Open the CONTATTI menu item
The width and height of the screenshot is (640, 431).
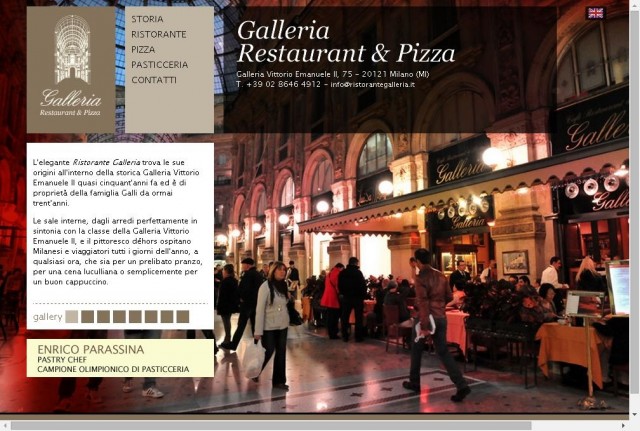click(154, 80)
